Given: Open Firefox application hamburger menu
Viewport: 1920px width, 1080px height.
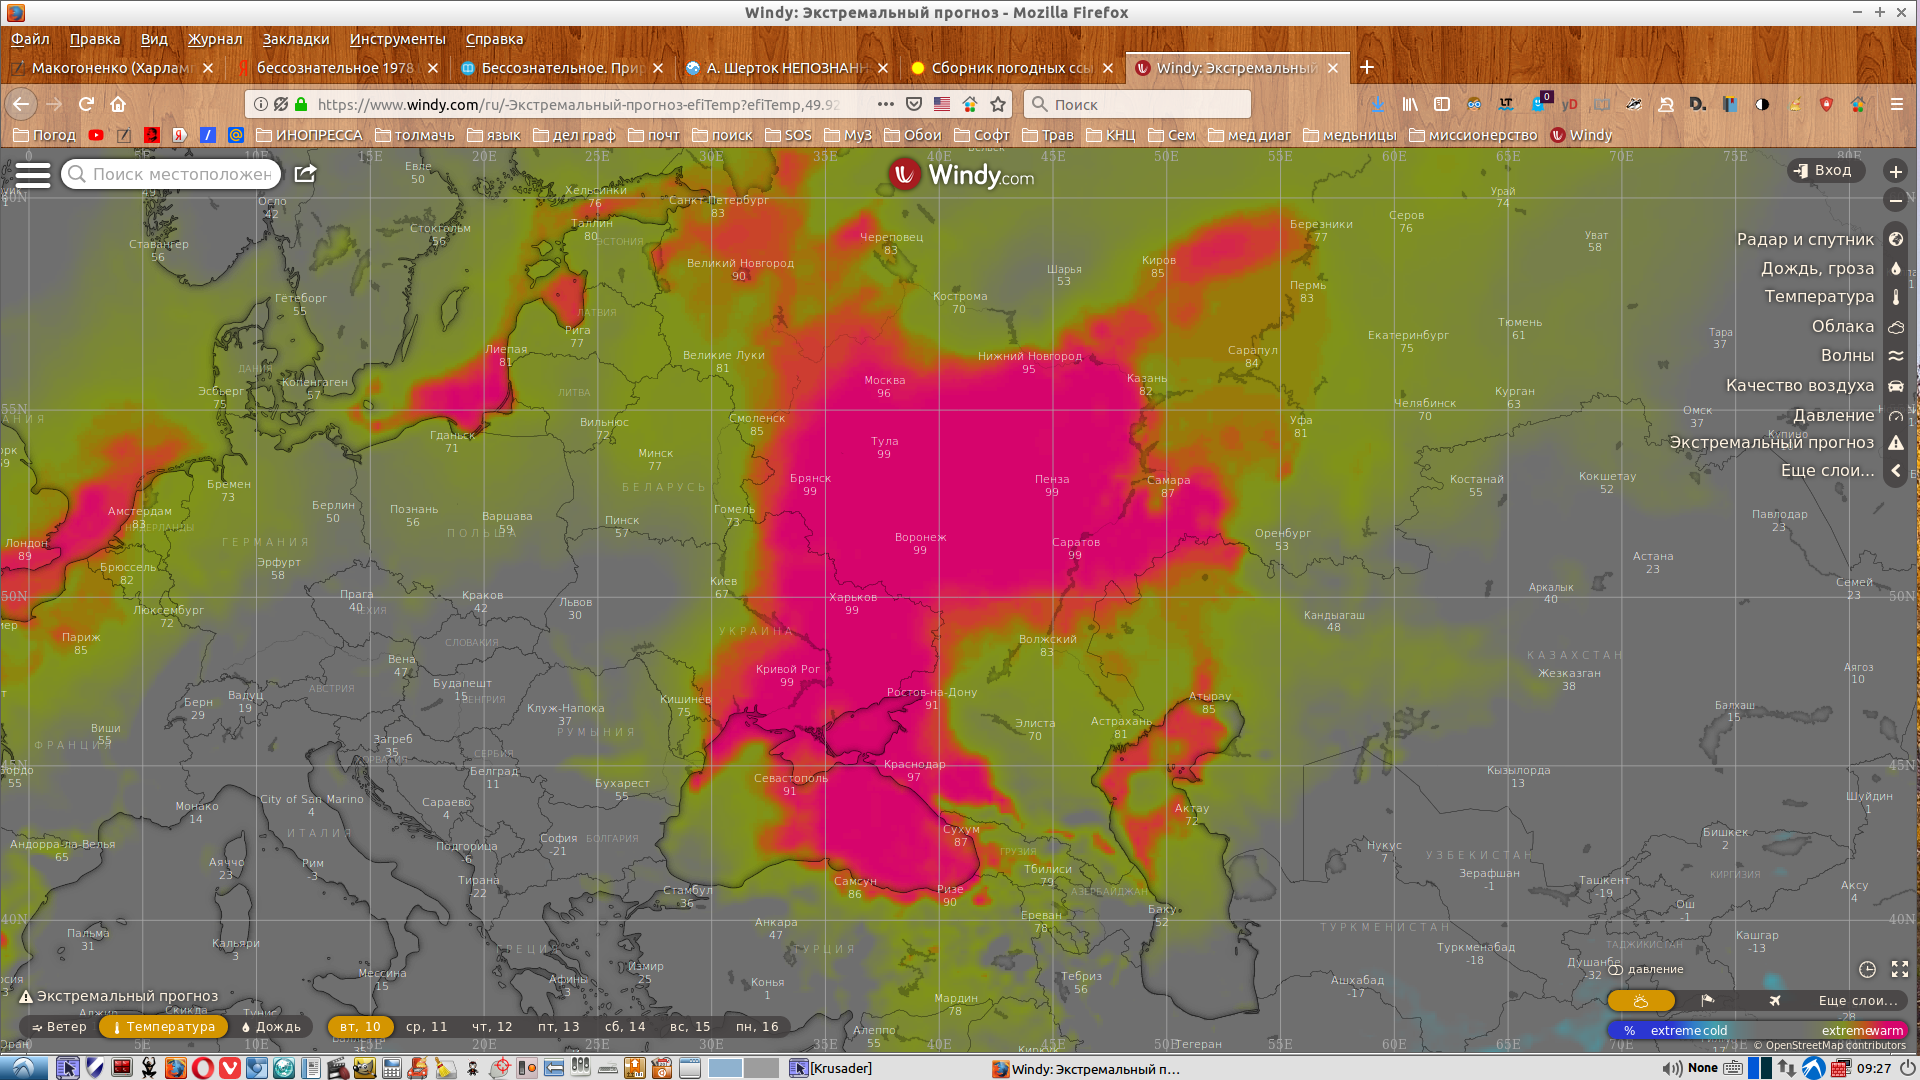Looking at the screenshot, I should coord(1896,104).
